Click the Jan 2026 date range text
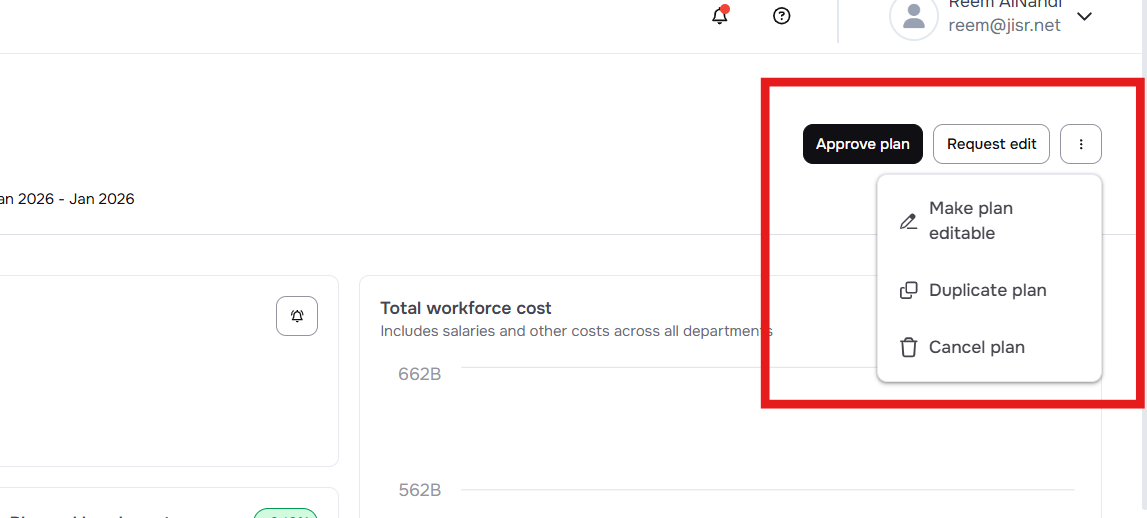 [67, 199]
